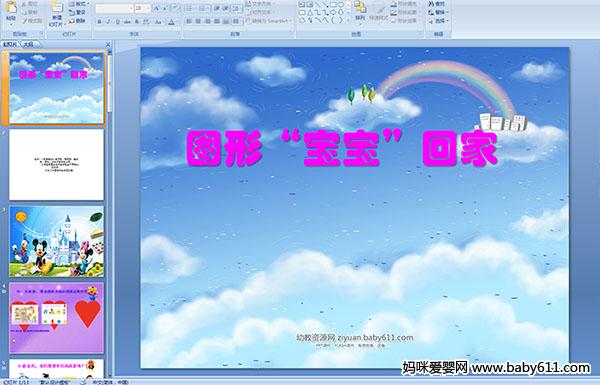Click the Convert to SmartArt button

[268, 21]
